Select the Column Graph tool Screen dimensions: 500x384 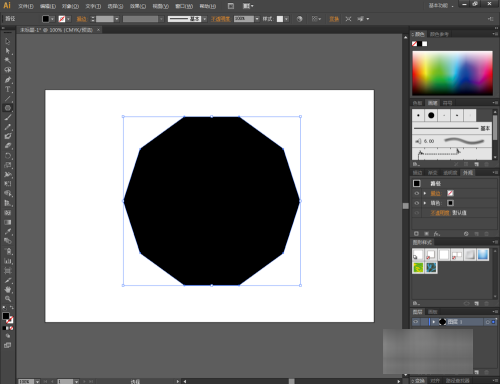click(8, 261)
